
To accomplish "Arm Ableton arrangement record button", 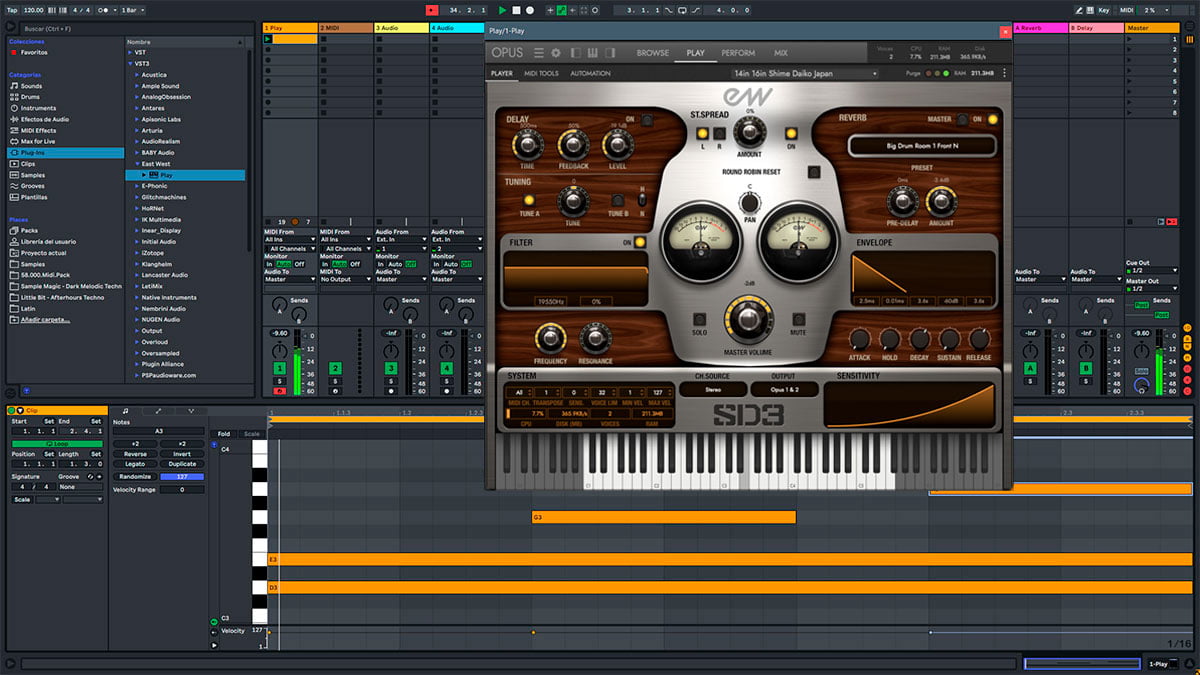I will (x=530, y=9).
